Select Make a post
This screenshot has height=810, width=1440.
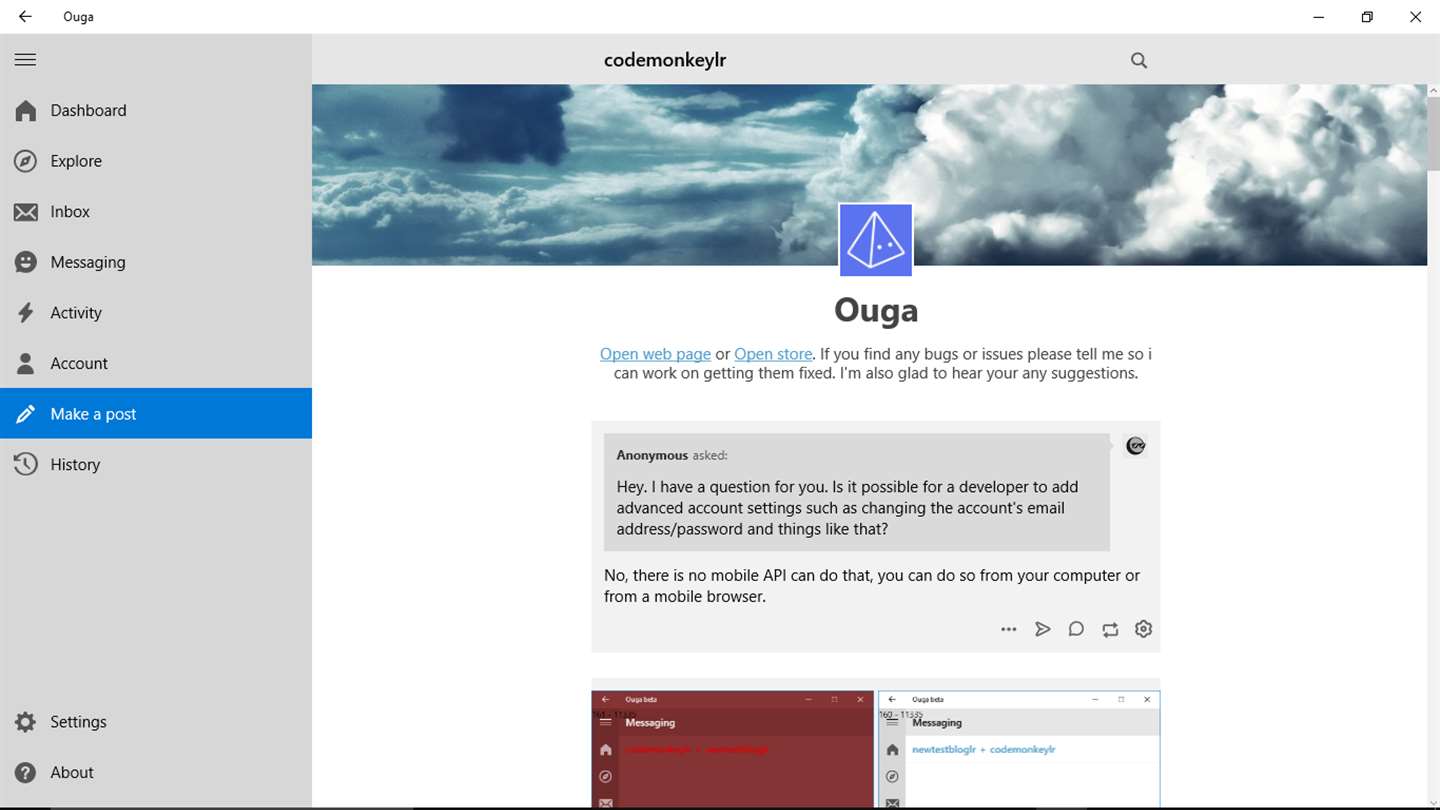[156, 414]
